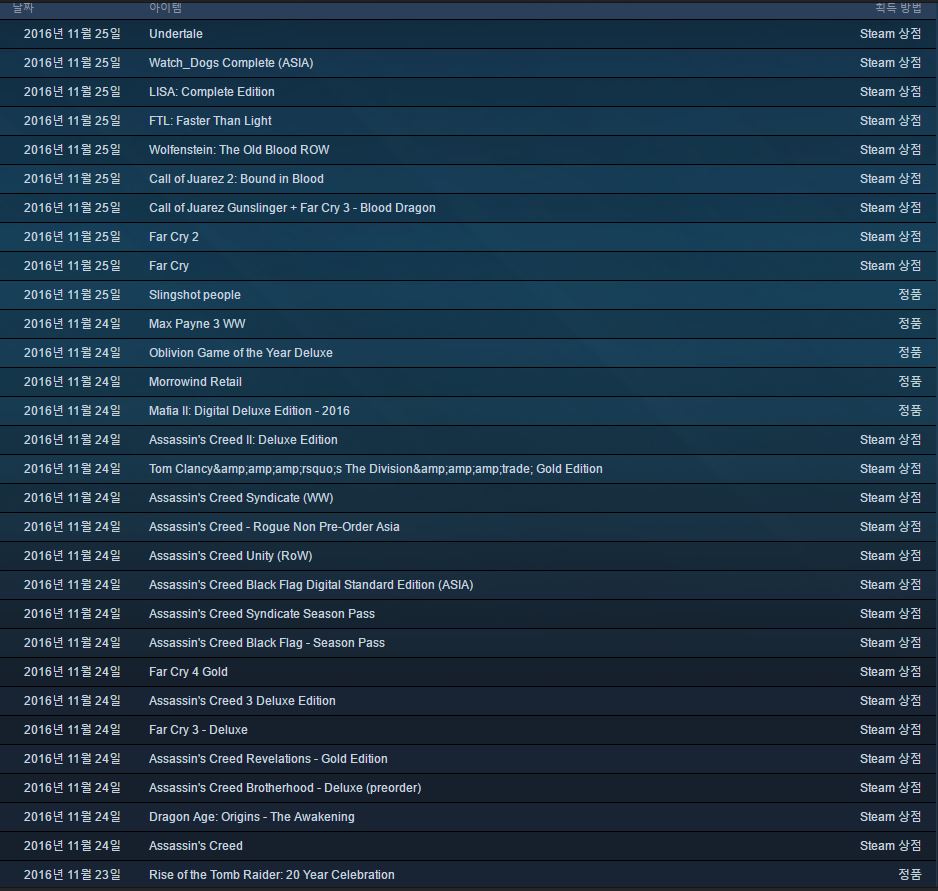
Task: Click the 2016년 11월 23일 date
Action: click(72, 875)
